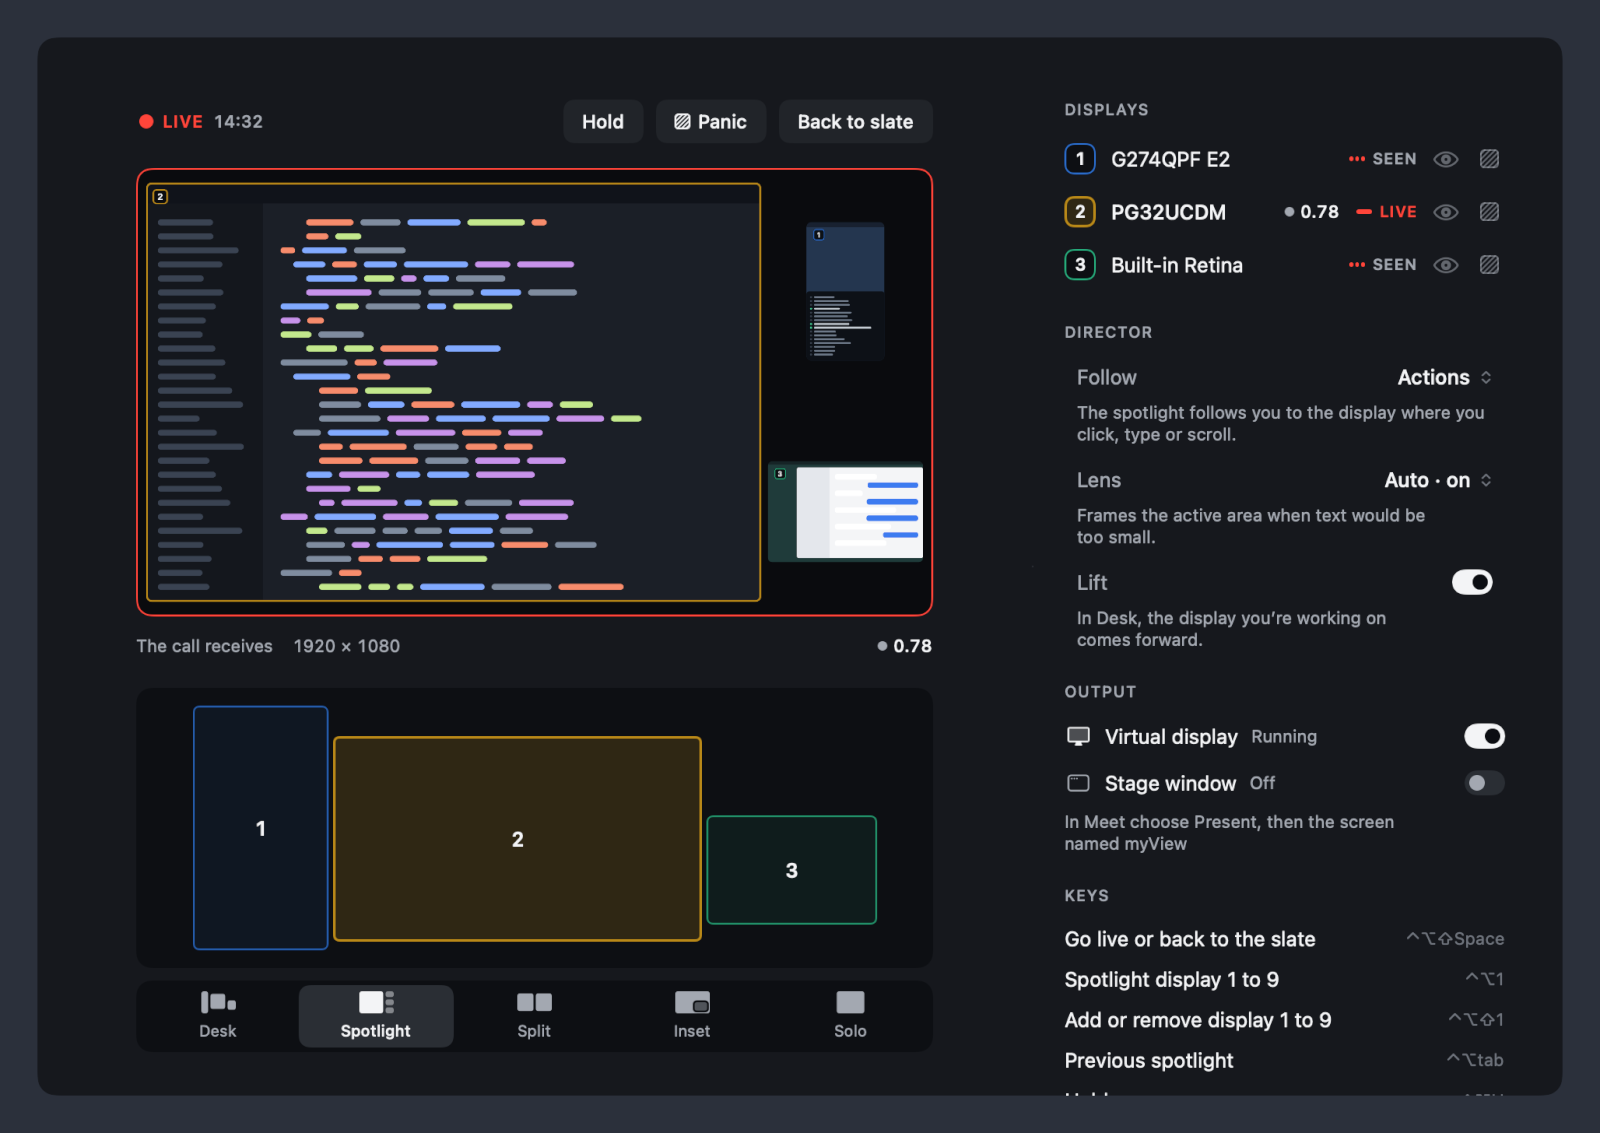Image resolution: width=1600 pixels, height=1133 pixels.
Task: Disable the Virtual display switch
Action: coord(1484,736)
